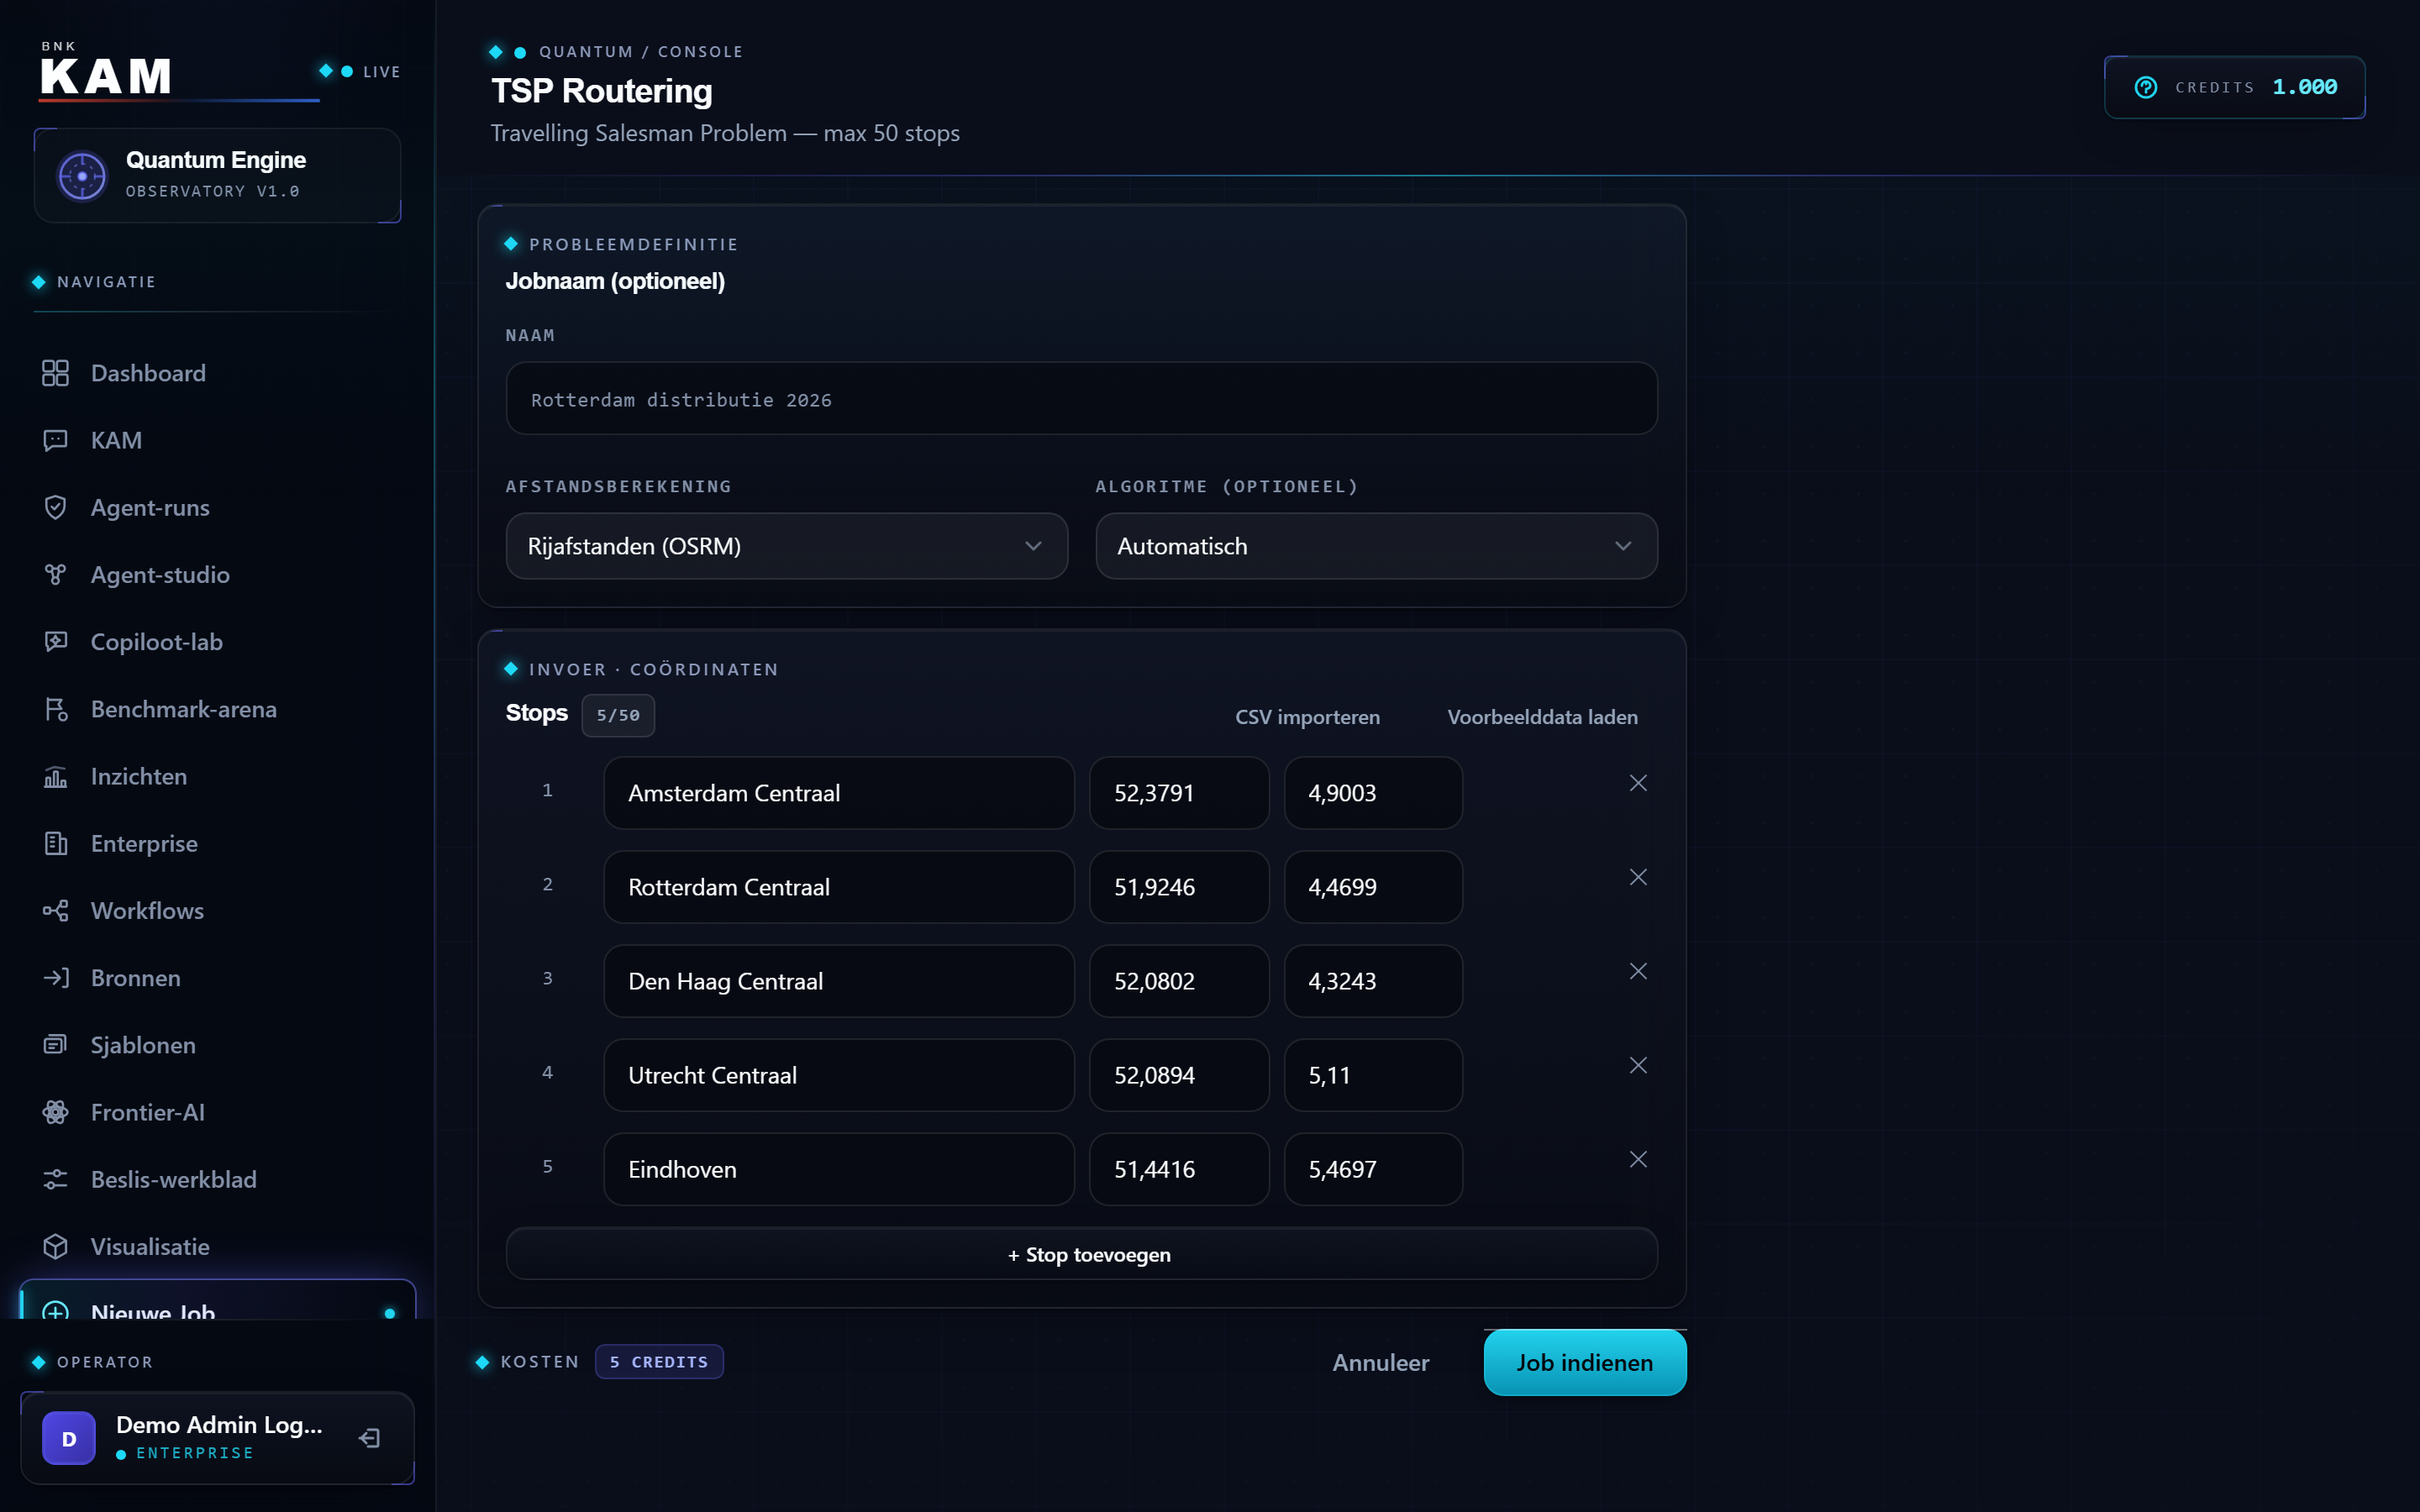
Task: Click the Agent-runs shield icon
Action: point(56,507)
